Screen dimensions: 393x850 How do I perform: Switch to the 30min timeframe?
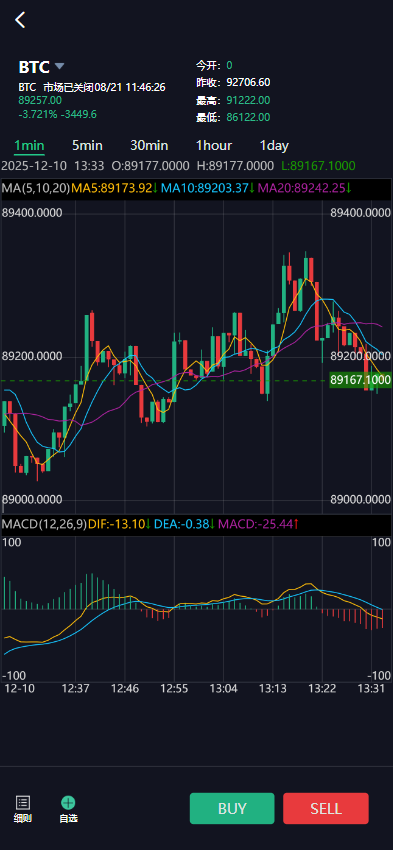(x=149, y=145)
